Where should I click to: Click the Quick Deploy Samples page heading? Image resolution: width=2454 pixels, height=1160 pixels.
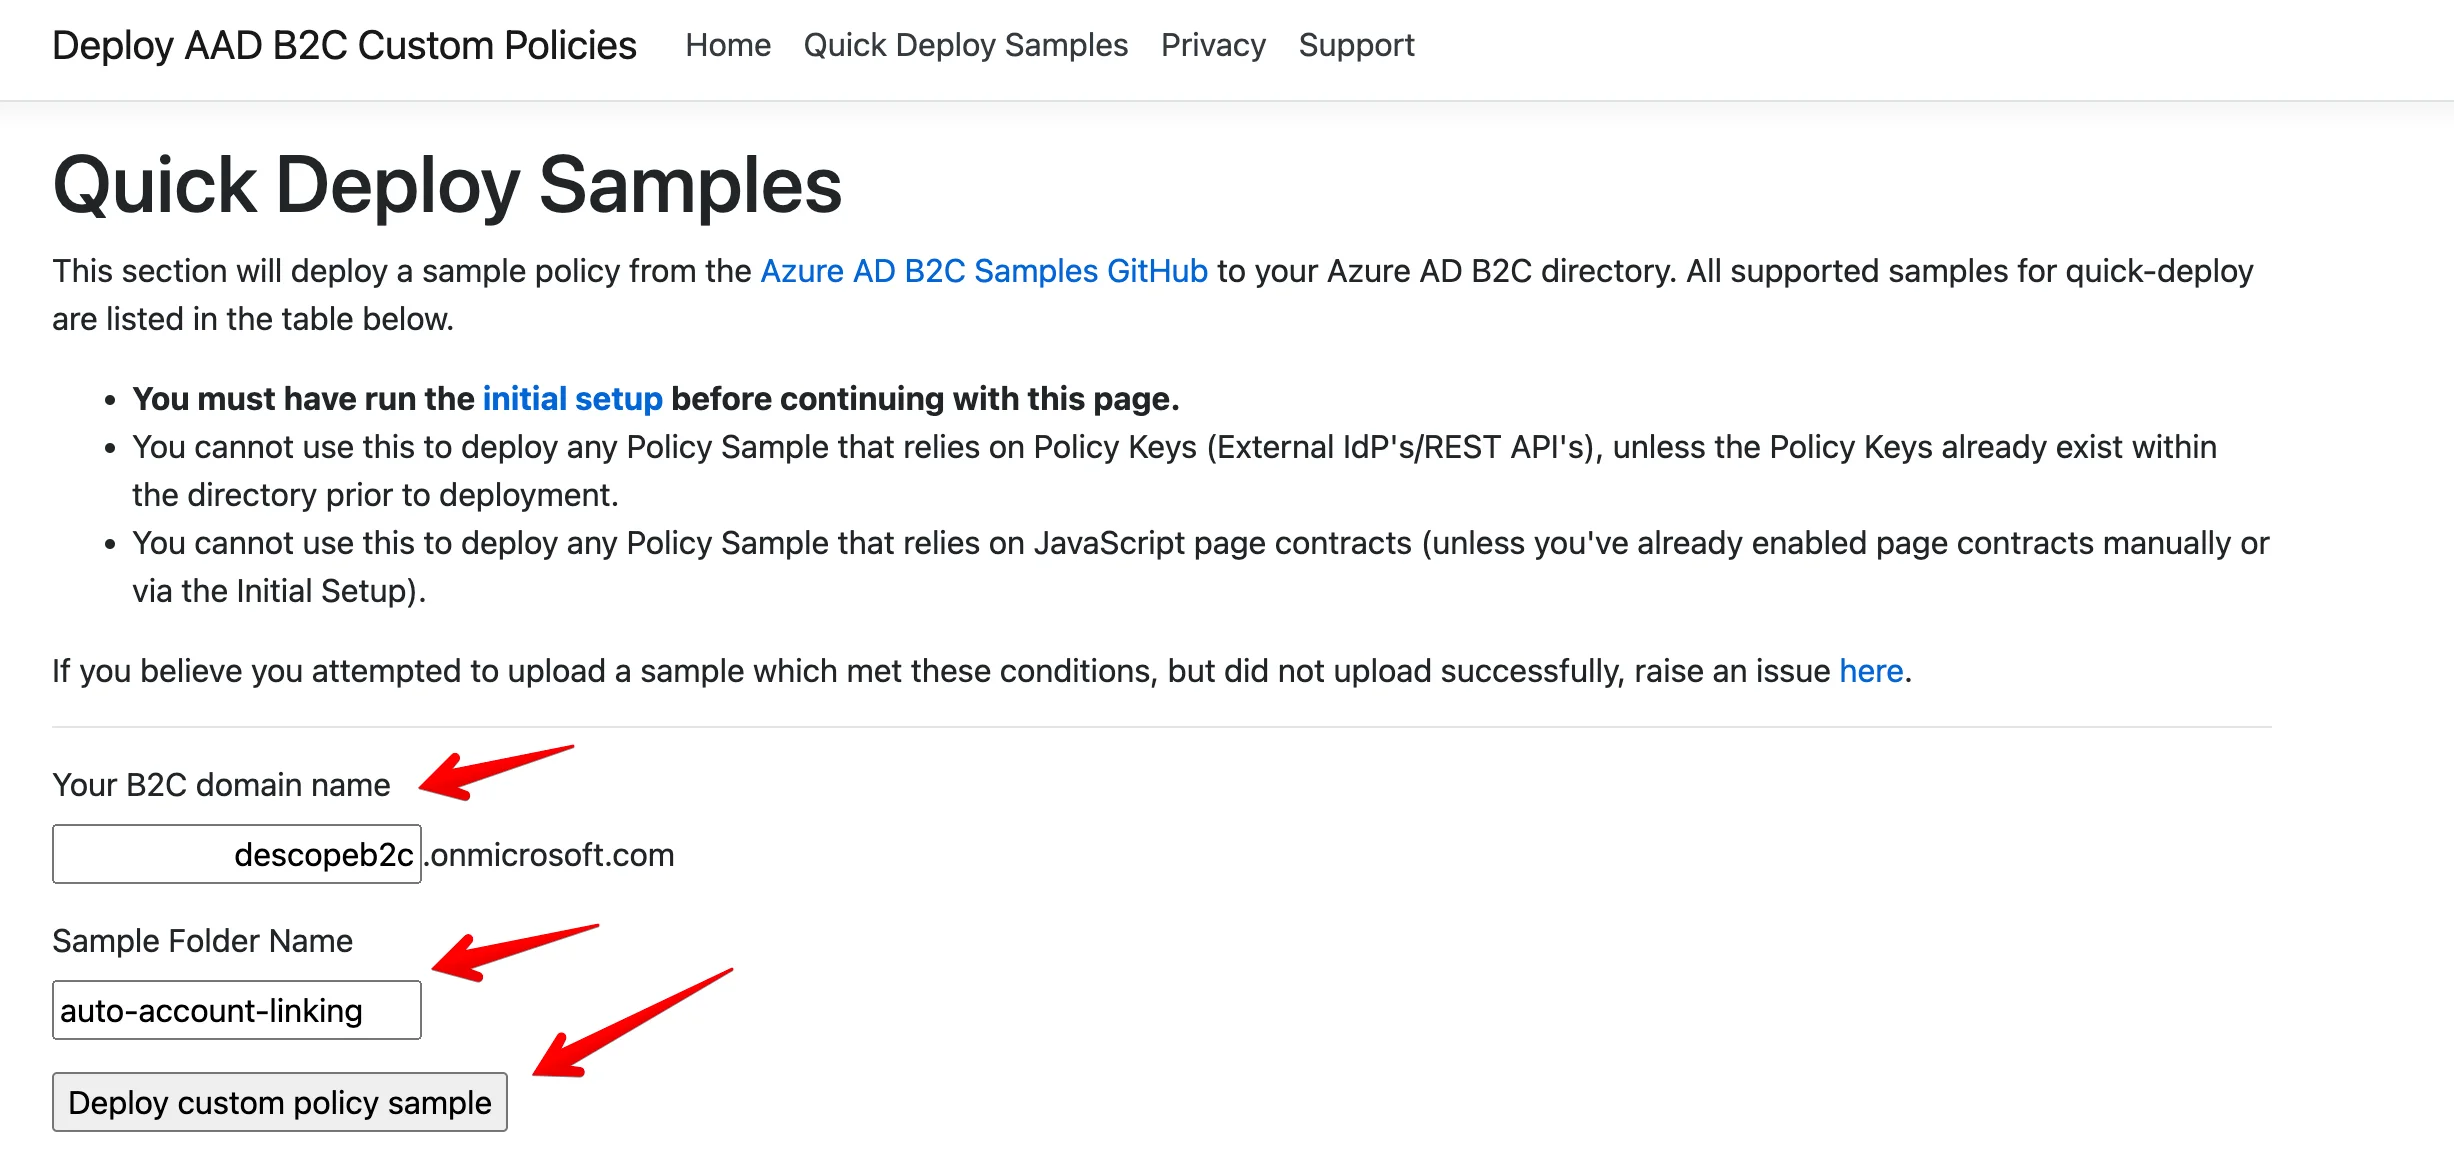pos(447,185)
